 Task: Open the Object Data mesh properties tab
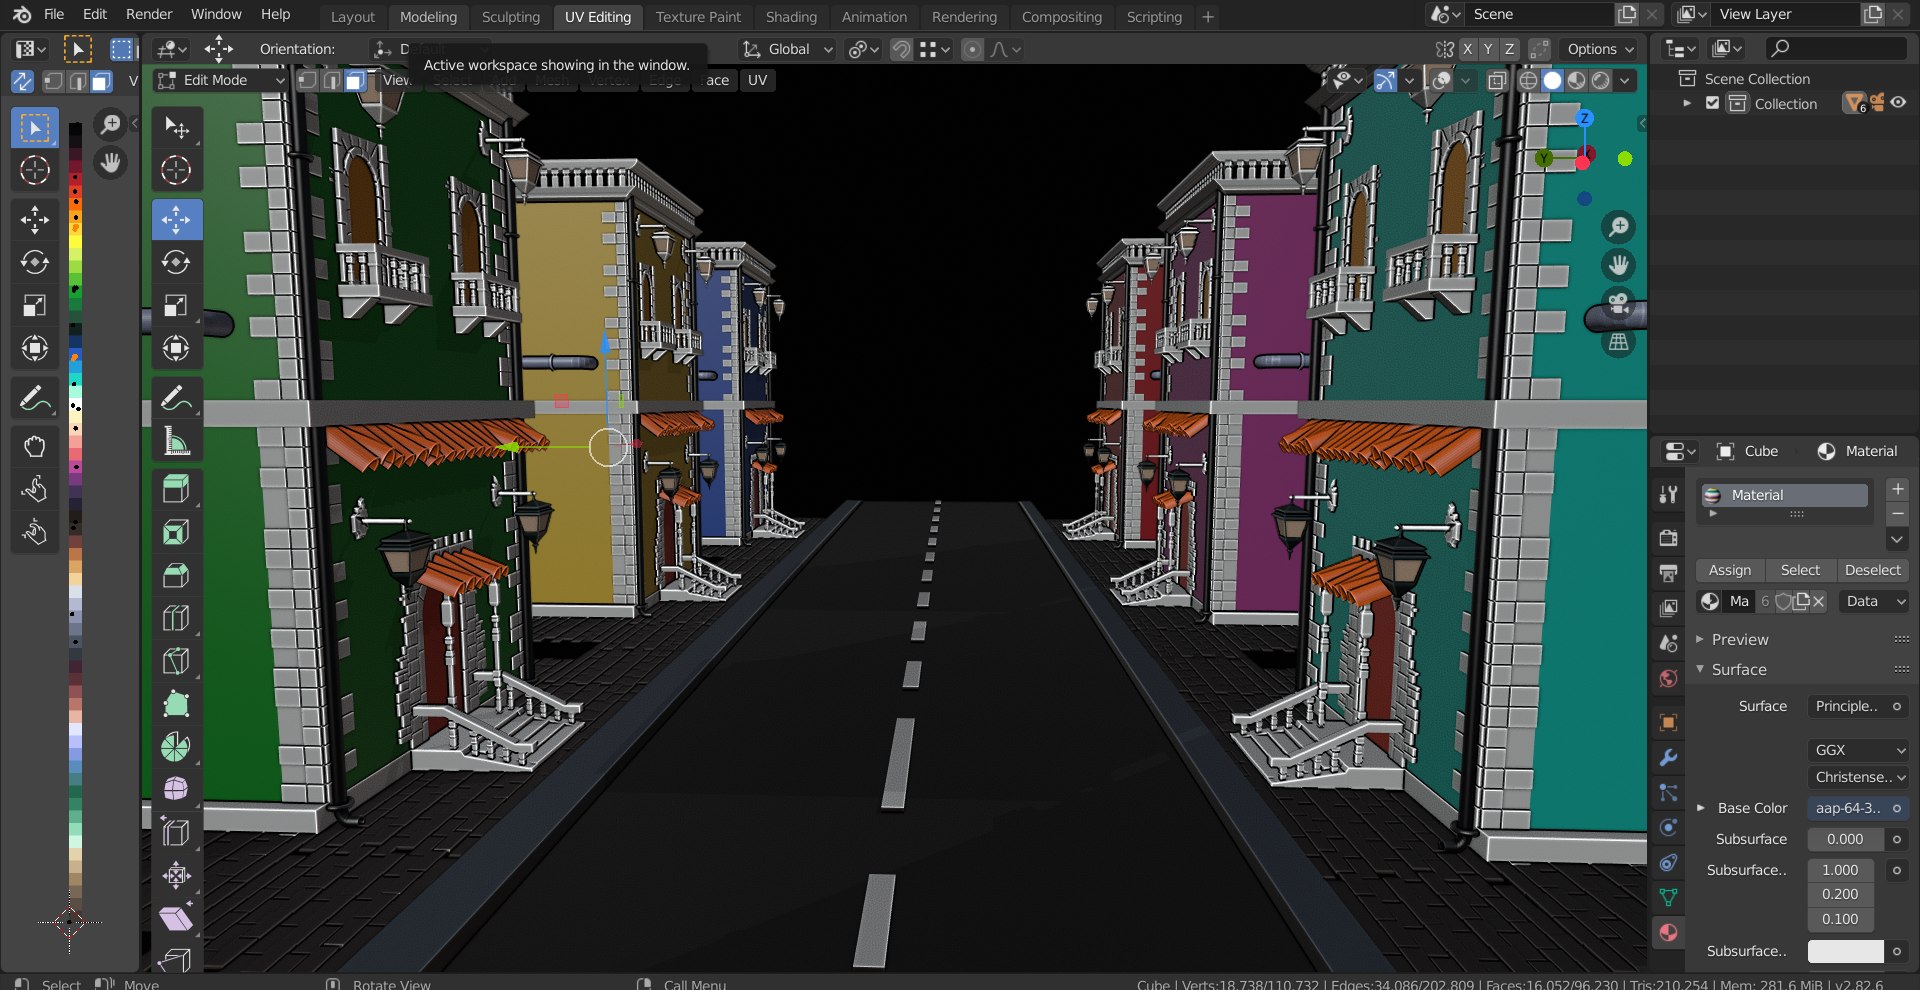pyautogui.click(x=1668, y=897)
